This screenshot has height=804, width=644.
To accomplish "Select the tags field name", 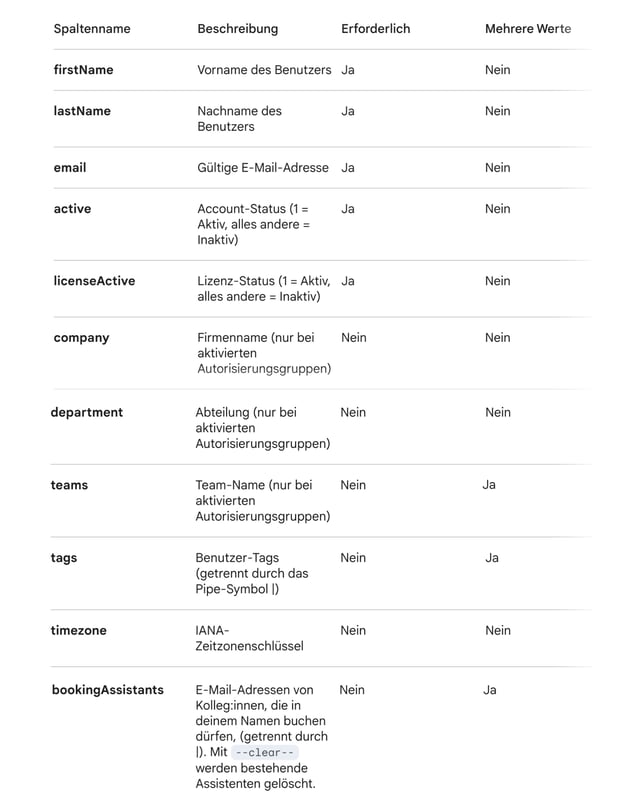I will 64,558.
